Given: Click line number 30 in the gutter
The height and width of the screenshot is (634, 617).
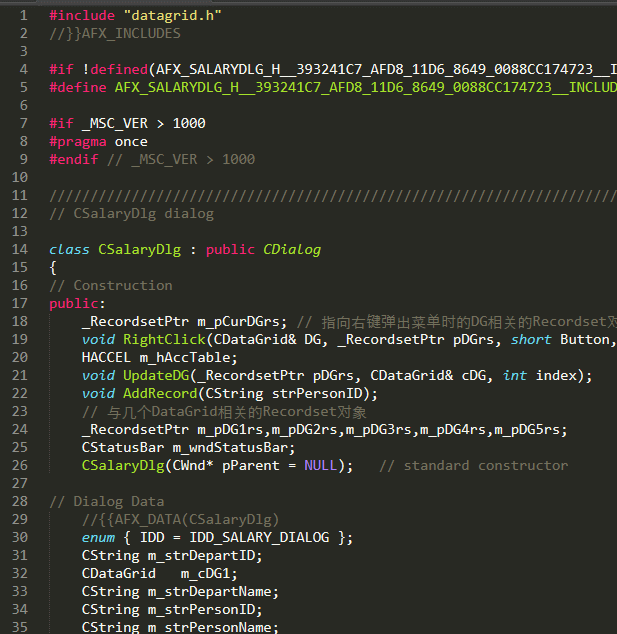Looking at the screenshot, I should coord(20,537).
